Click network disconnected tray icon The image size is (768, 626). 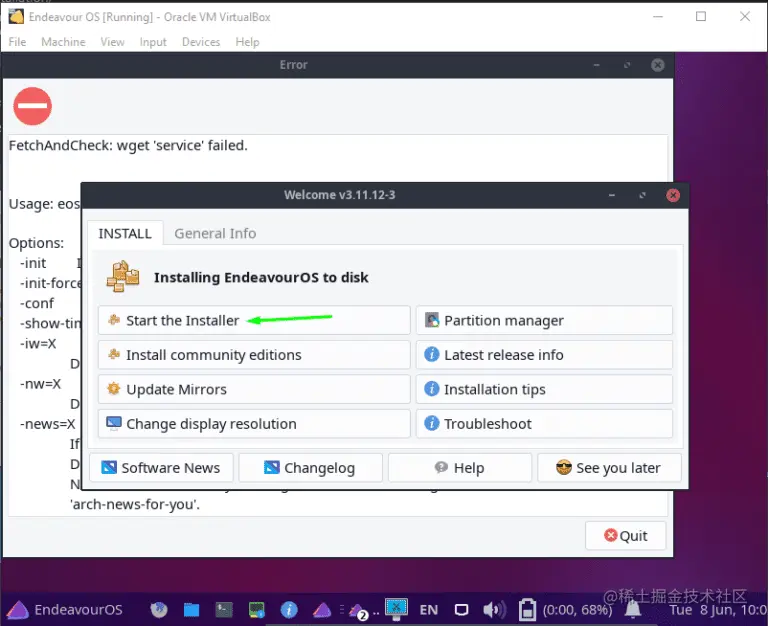point(396,609)
